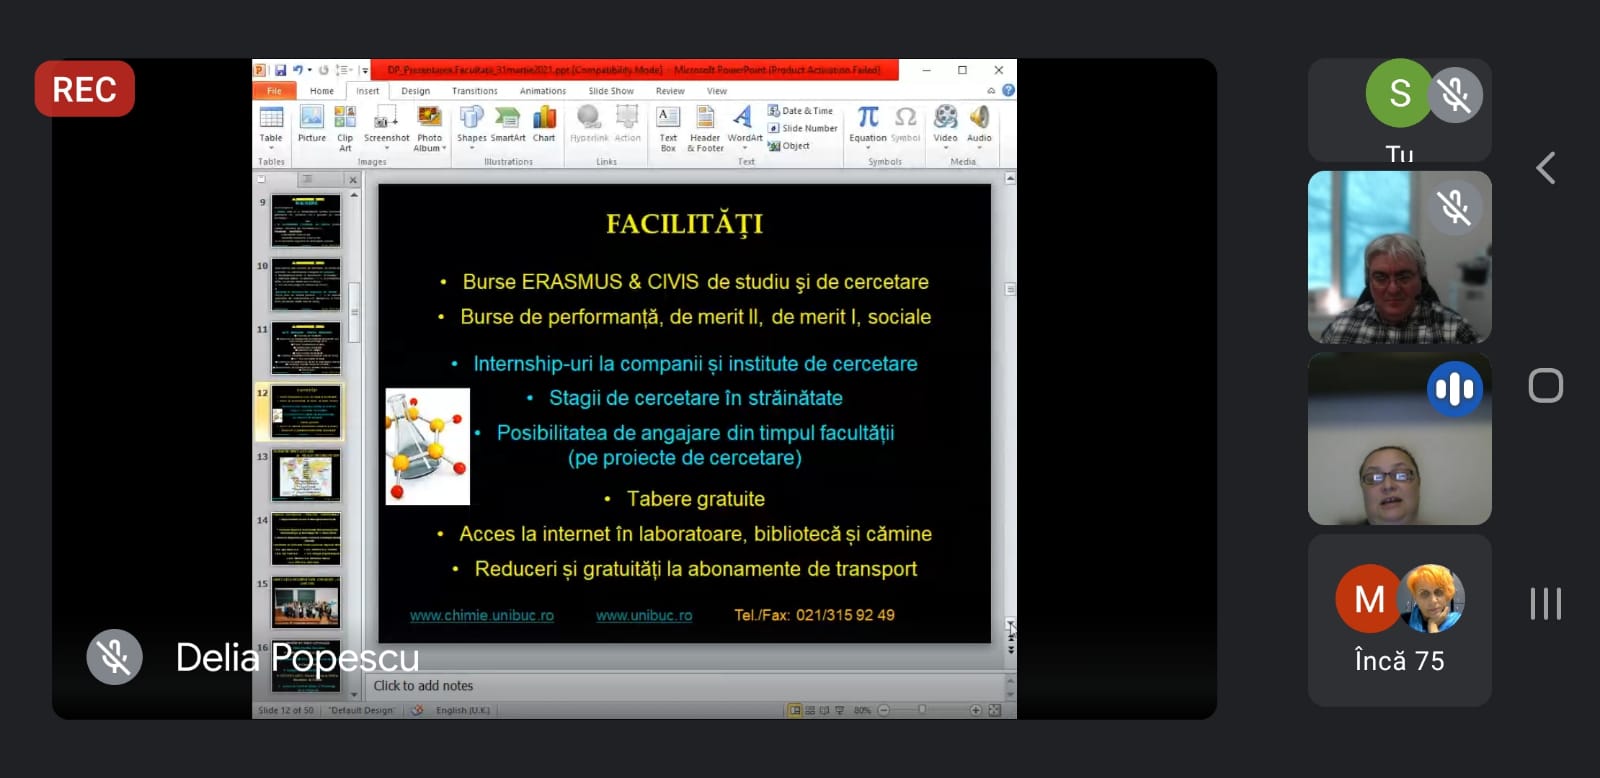
Task: Select slide 15 thumbnail
Action: click(x=306, y=602)
